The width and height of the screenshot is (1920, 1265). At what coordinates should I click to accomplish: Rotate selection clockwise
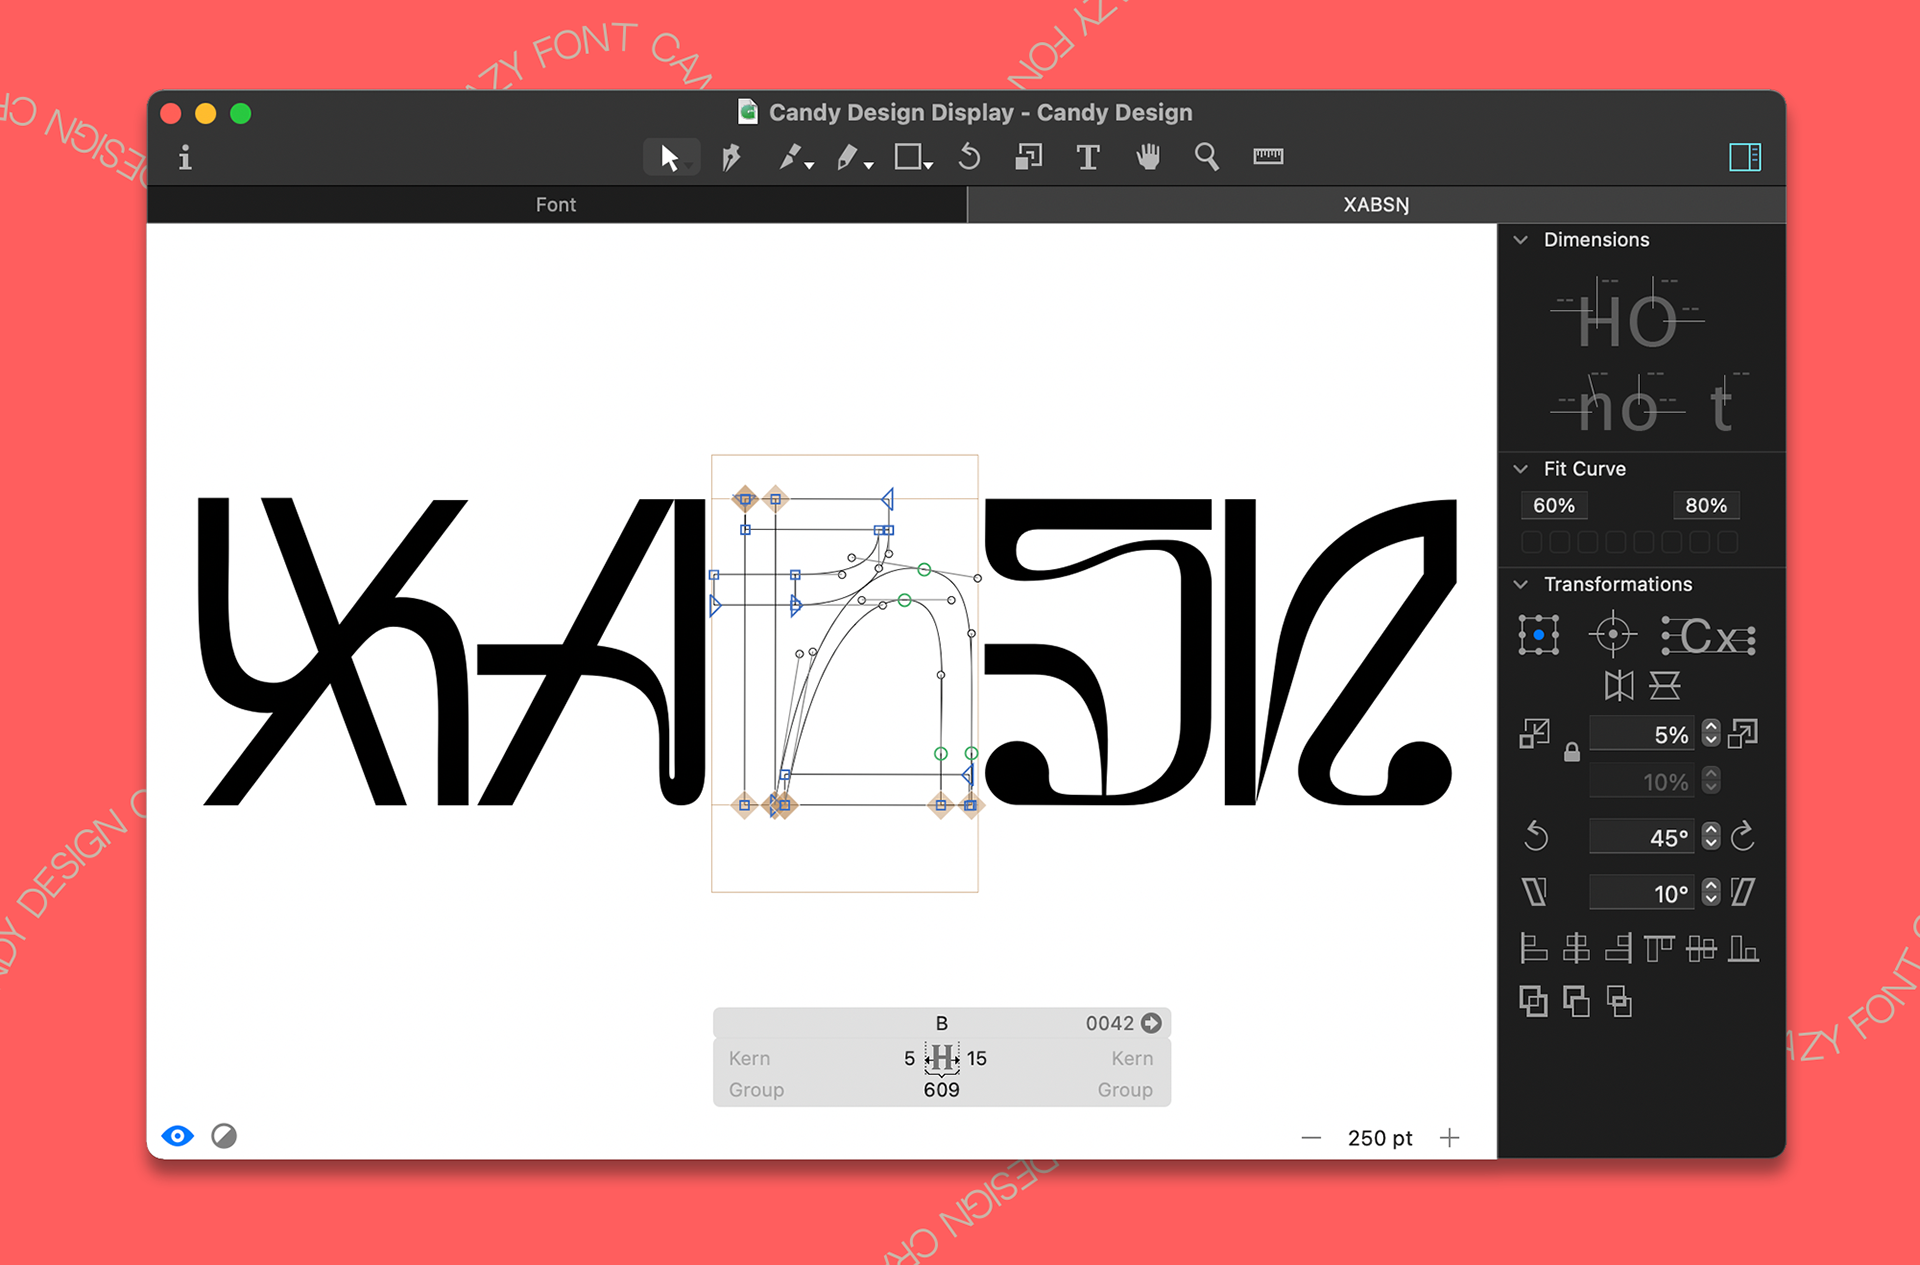pyautogui.click(x=1743, y=836)
